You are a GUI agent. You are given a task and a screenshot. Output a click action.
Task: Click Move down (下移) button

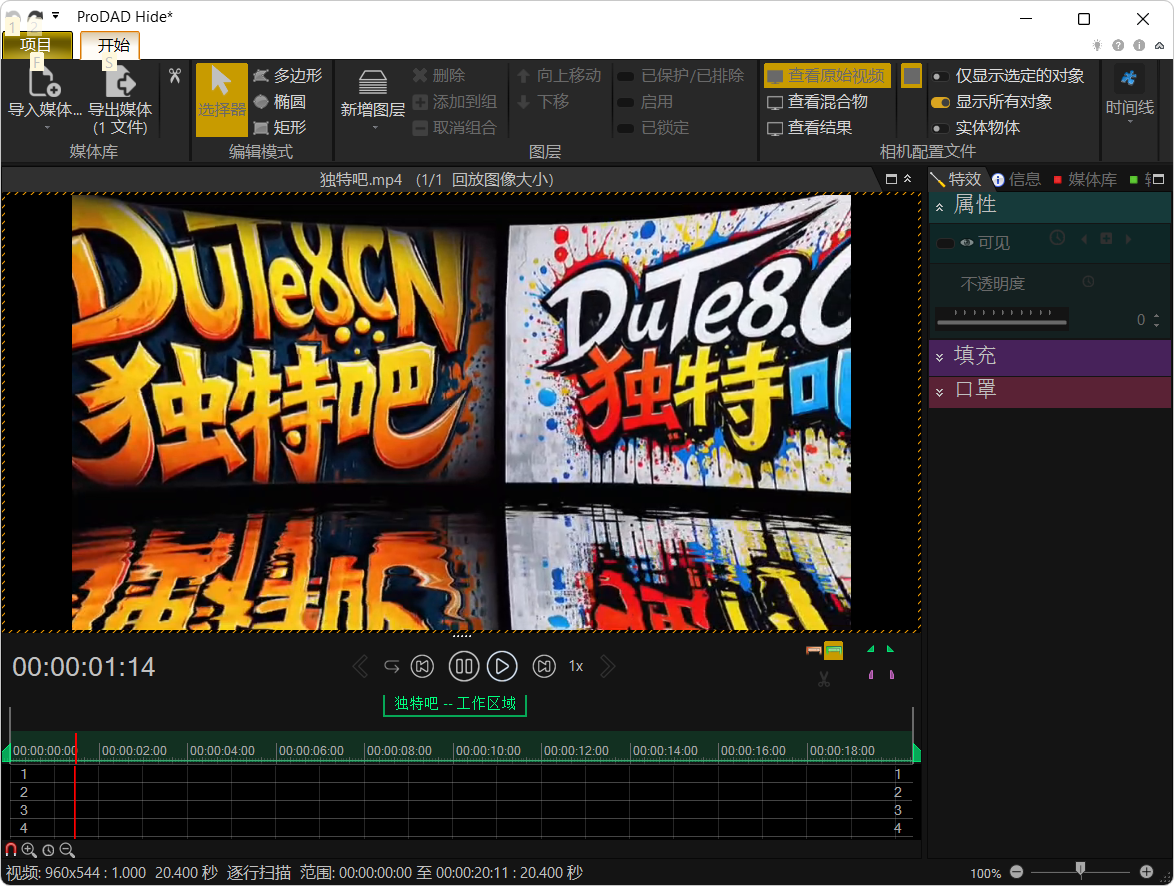[x=544, y=102]
